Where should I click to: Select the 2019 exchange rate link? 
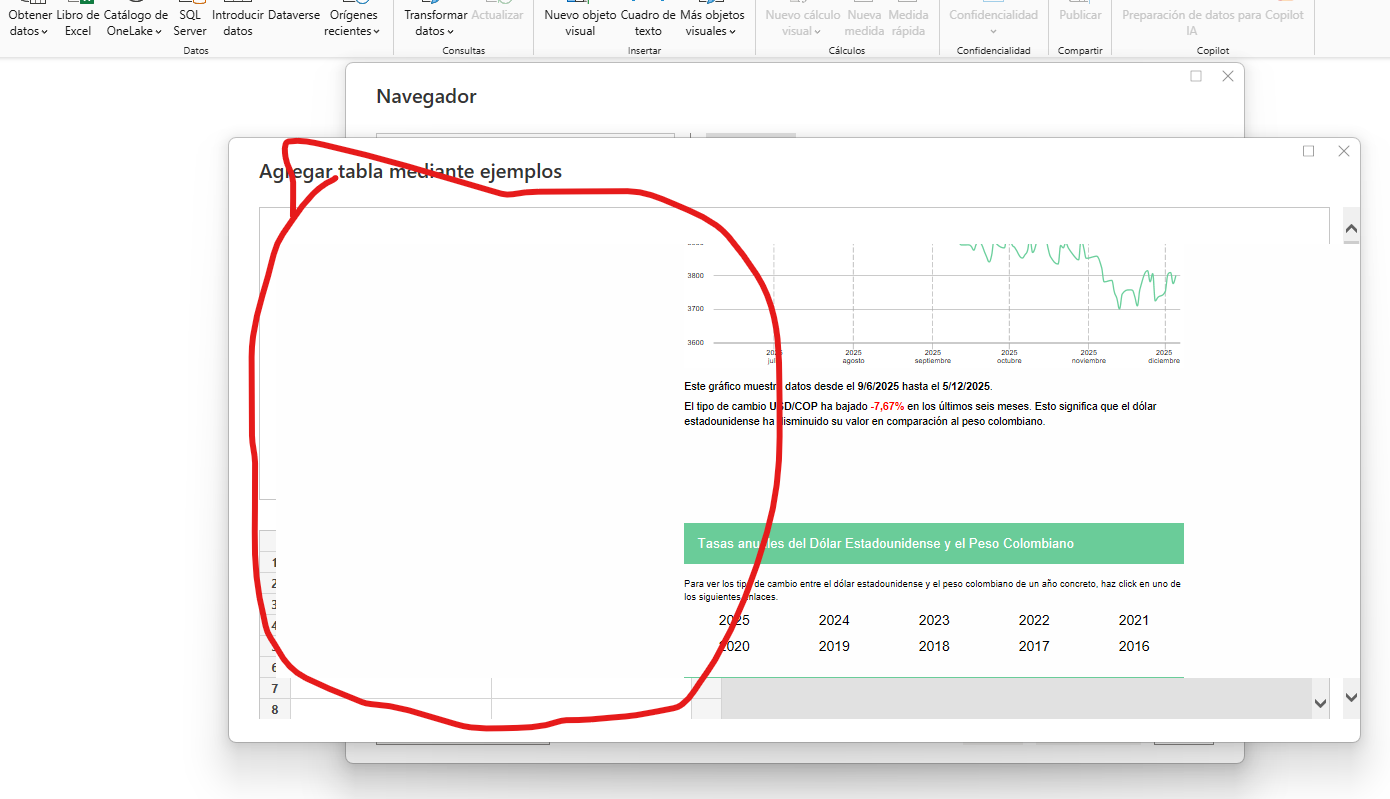tap(834, 646)
